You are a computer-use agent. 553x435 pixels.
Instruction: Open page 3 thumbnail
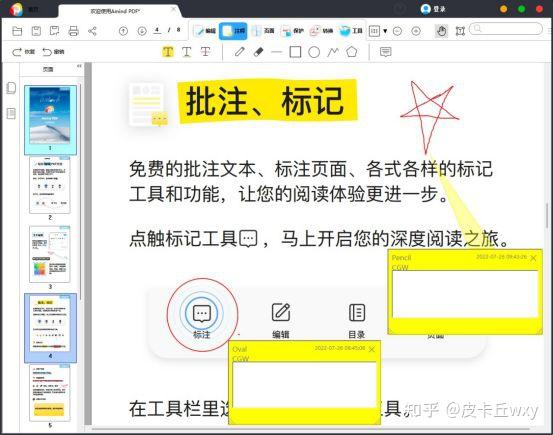[50, 254]
